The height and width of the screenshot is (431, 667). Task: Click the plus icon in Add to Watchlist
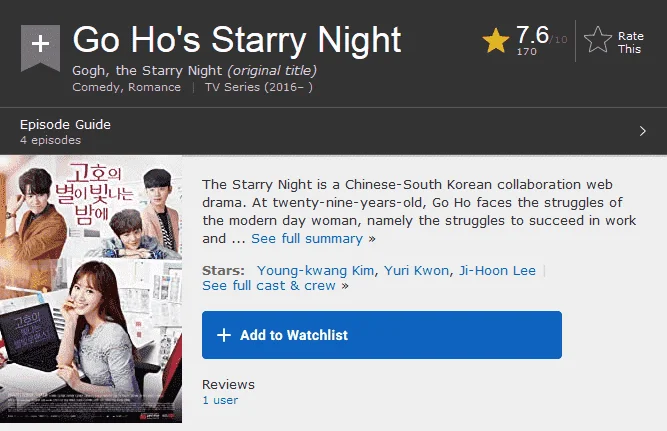point(224,335)
